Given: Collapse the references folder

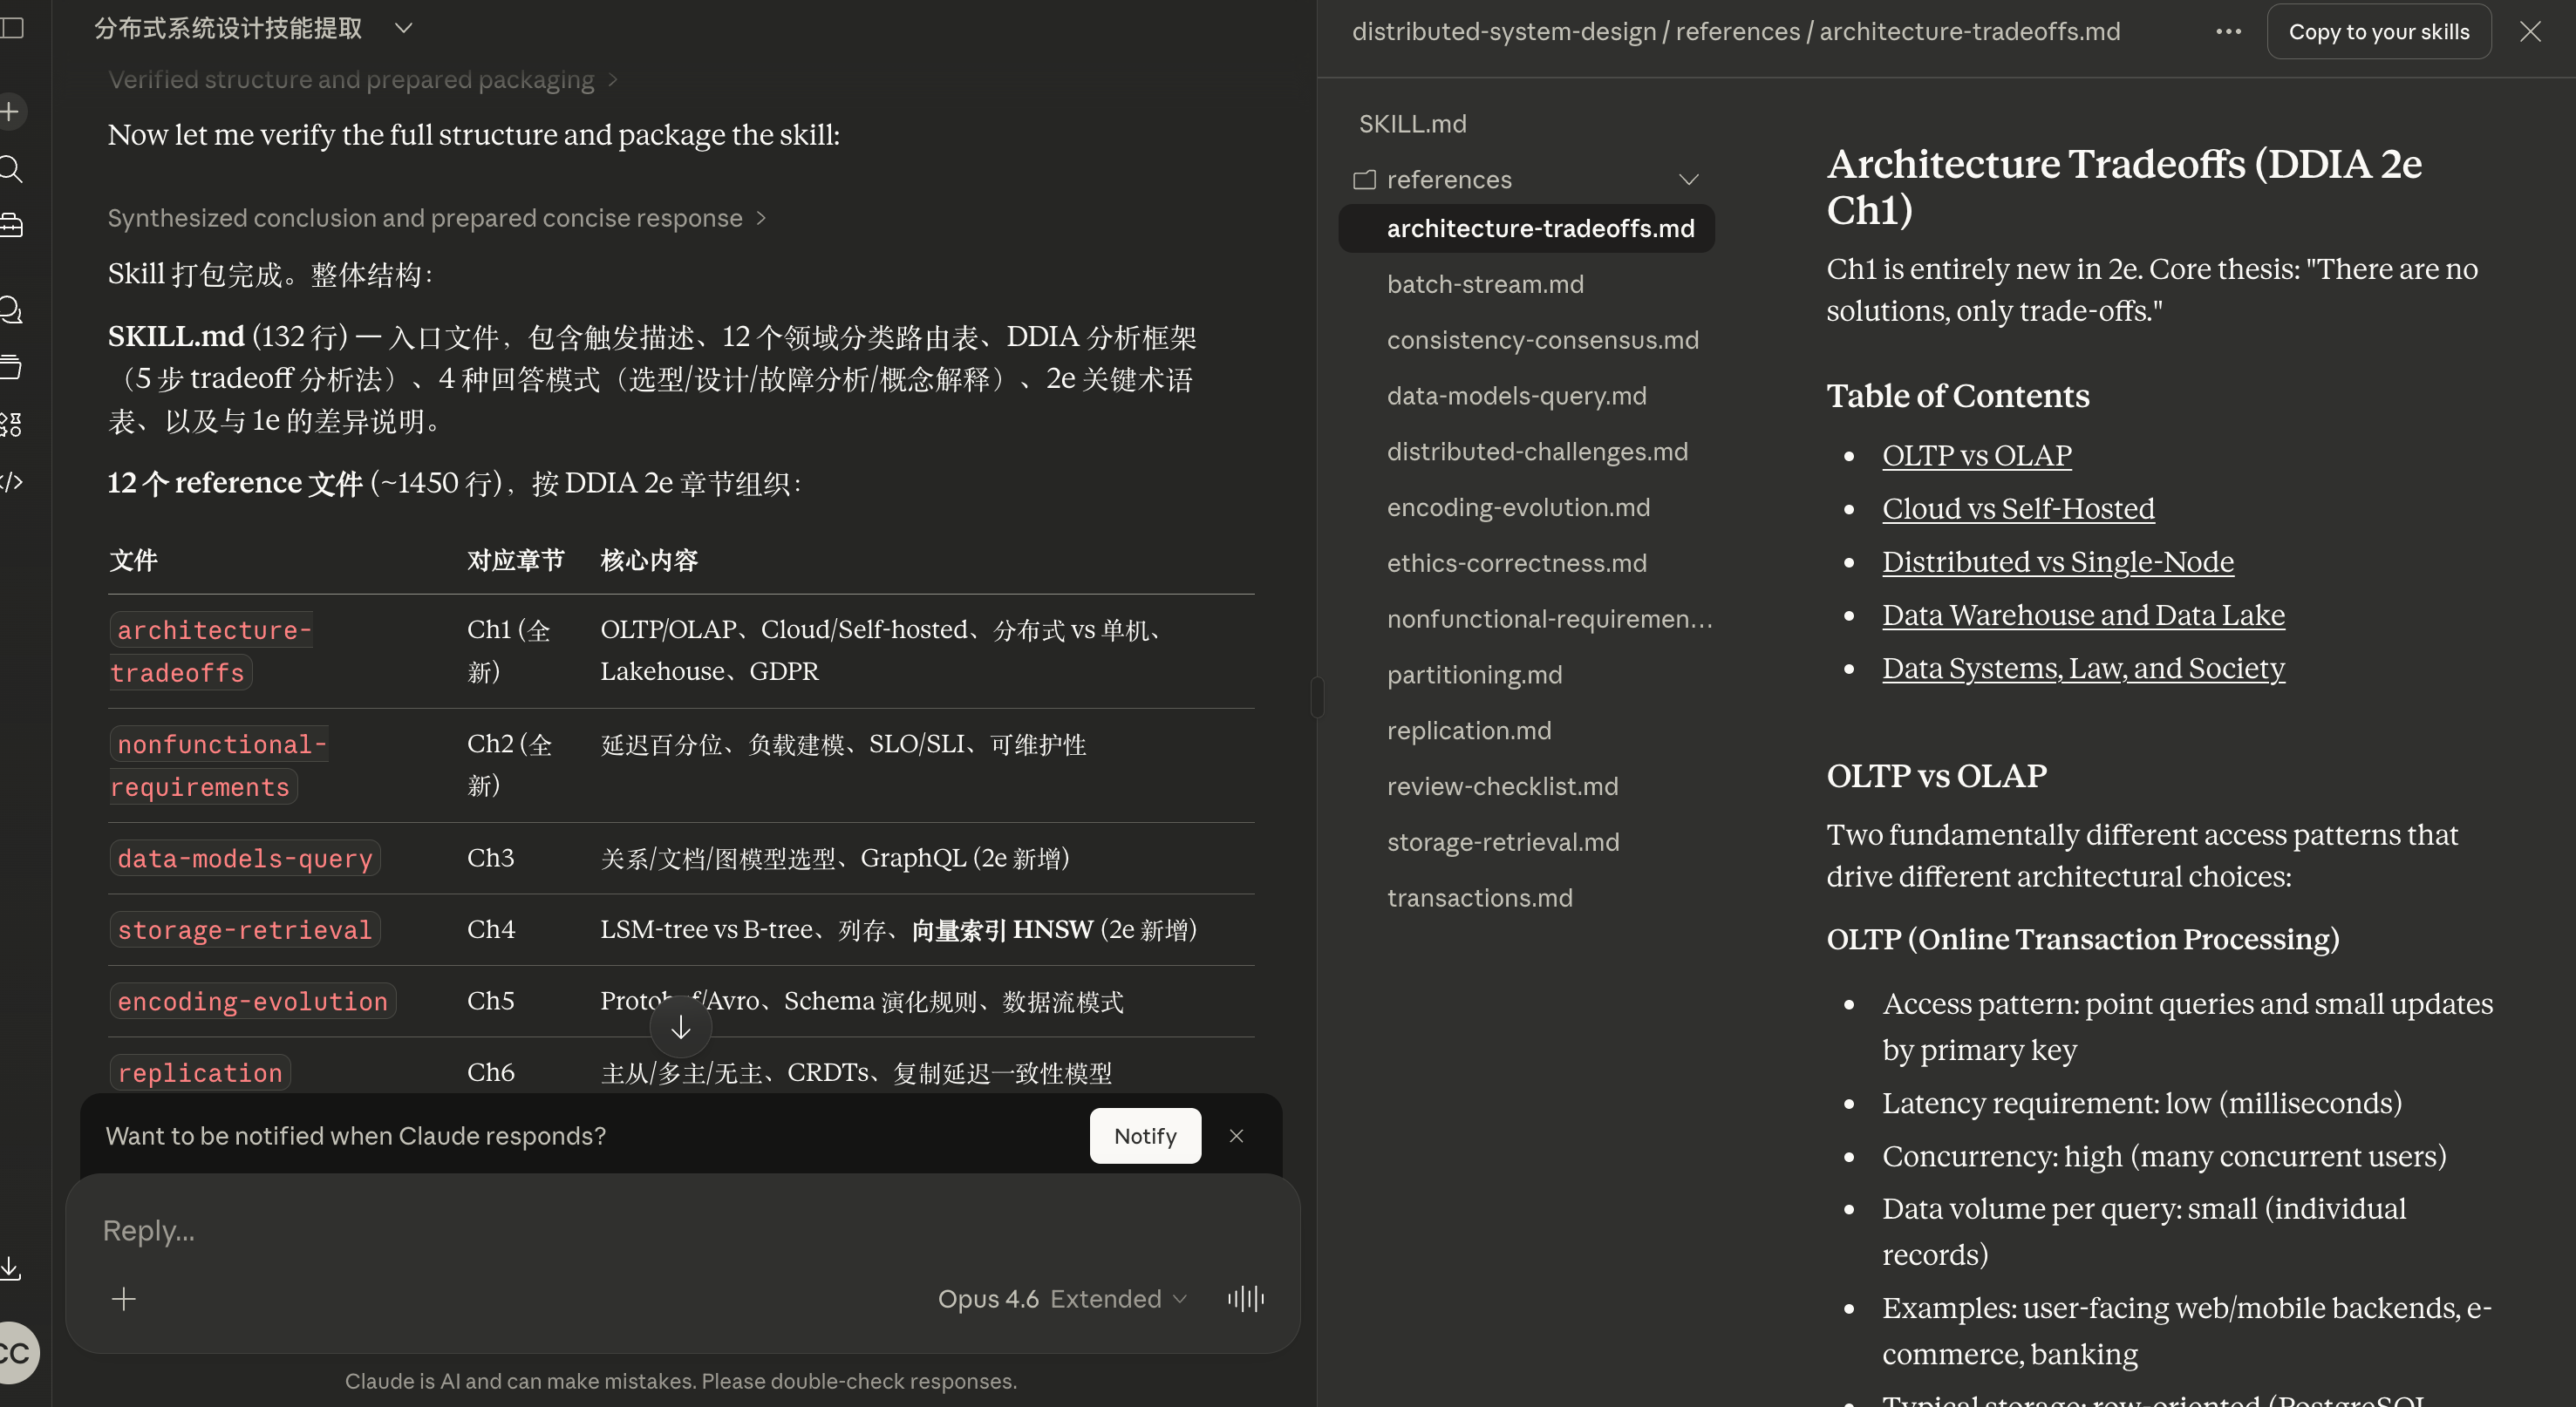Looking at the screenshot, I should (x=1688, y=180).
